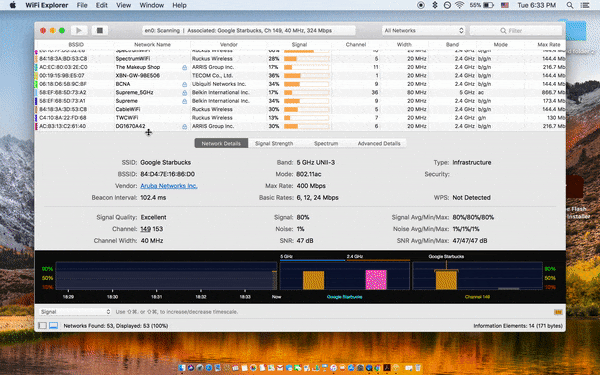Open the Apple menu
Screen dimensions: 600x375
[13, 5]
